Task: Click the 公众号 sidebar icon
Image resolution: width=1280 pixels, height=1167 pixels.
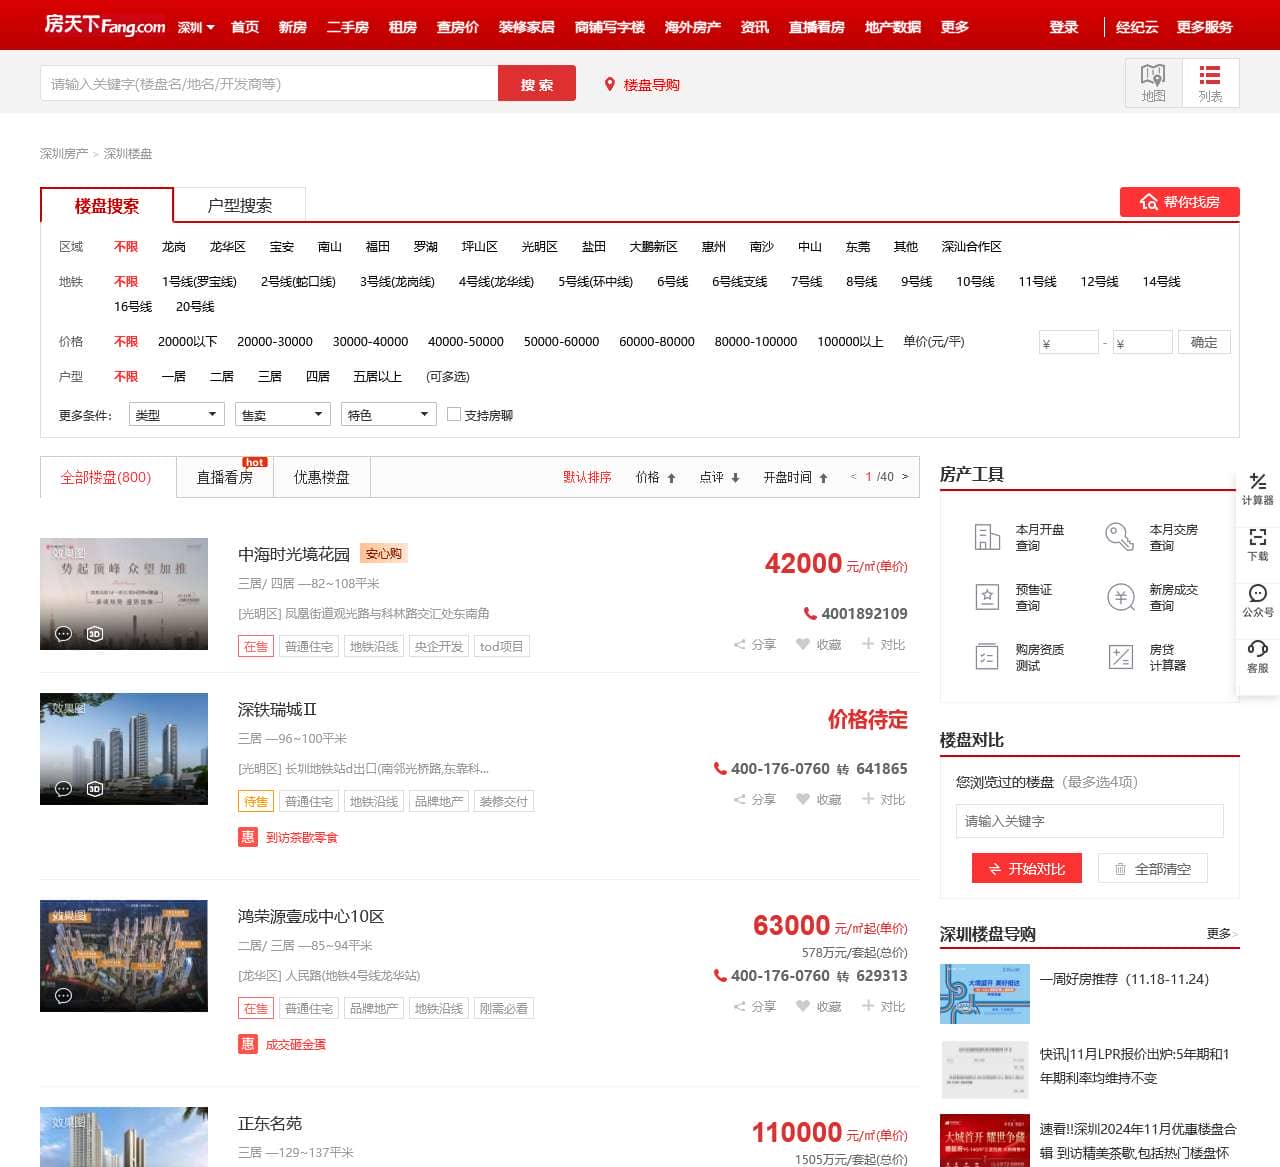Action: click(1257, 600)
